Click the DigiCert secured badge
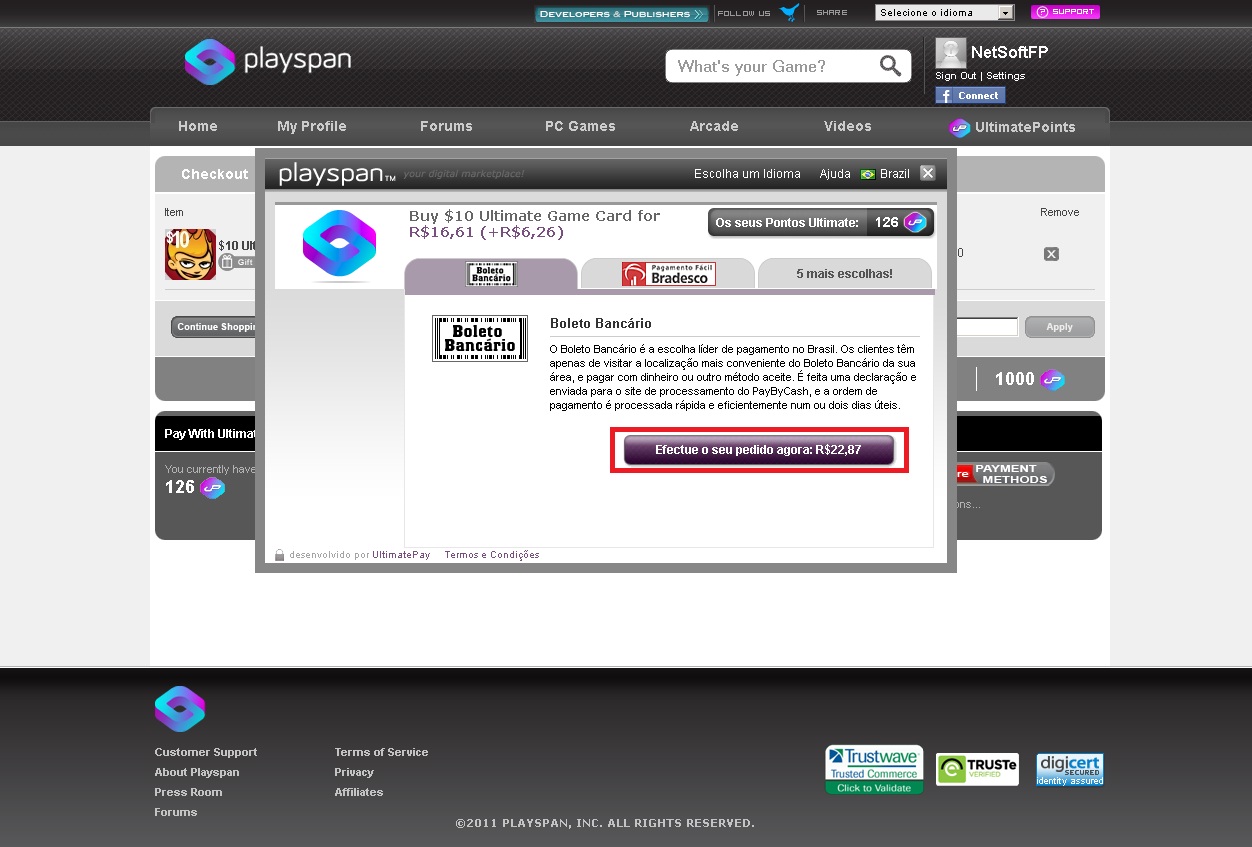 pos(1070,769)
